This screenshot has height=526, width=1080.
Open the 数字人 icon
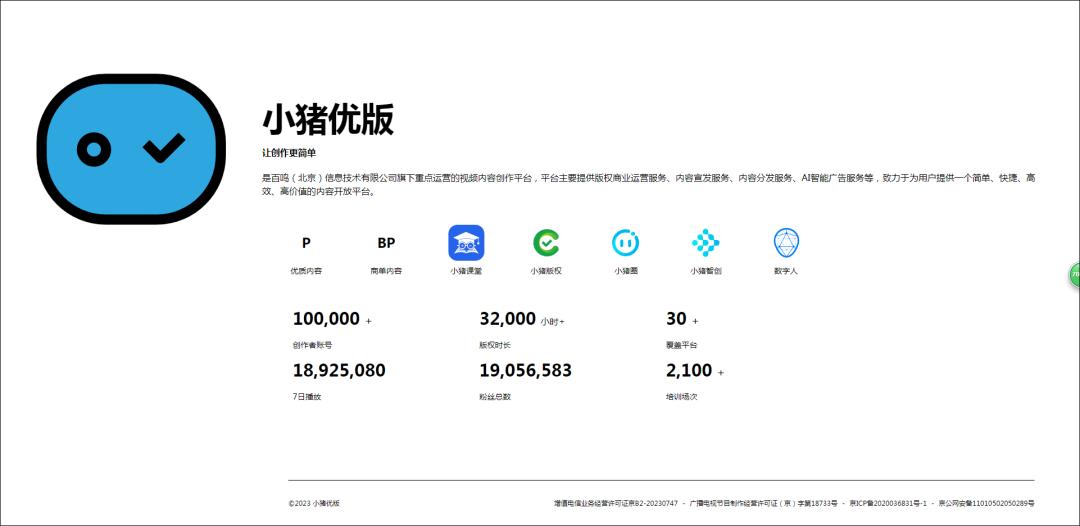(786, 243)
